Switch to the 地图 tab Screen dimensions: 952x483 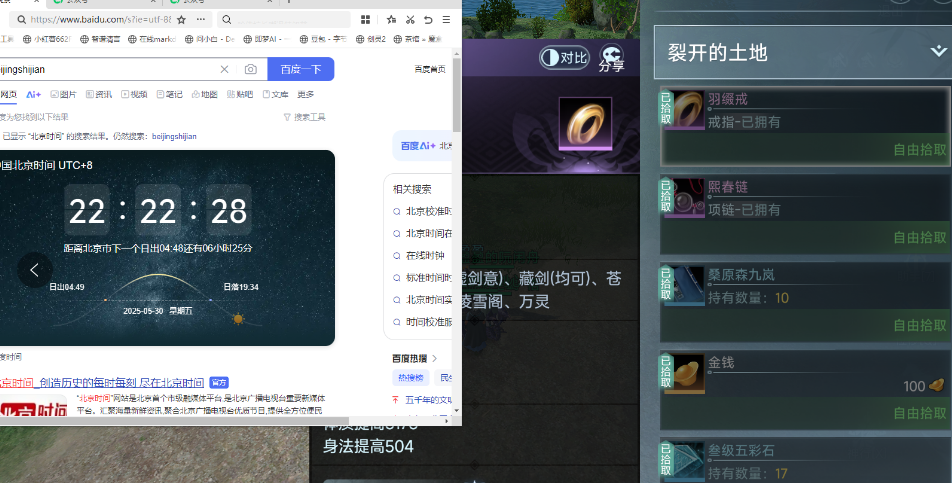(205, 94)
